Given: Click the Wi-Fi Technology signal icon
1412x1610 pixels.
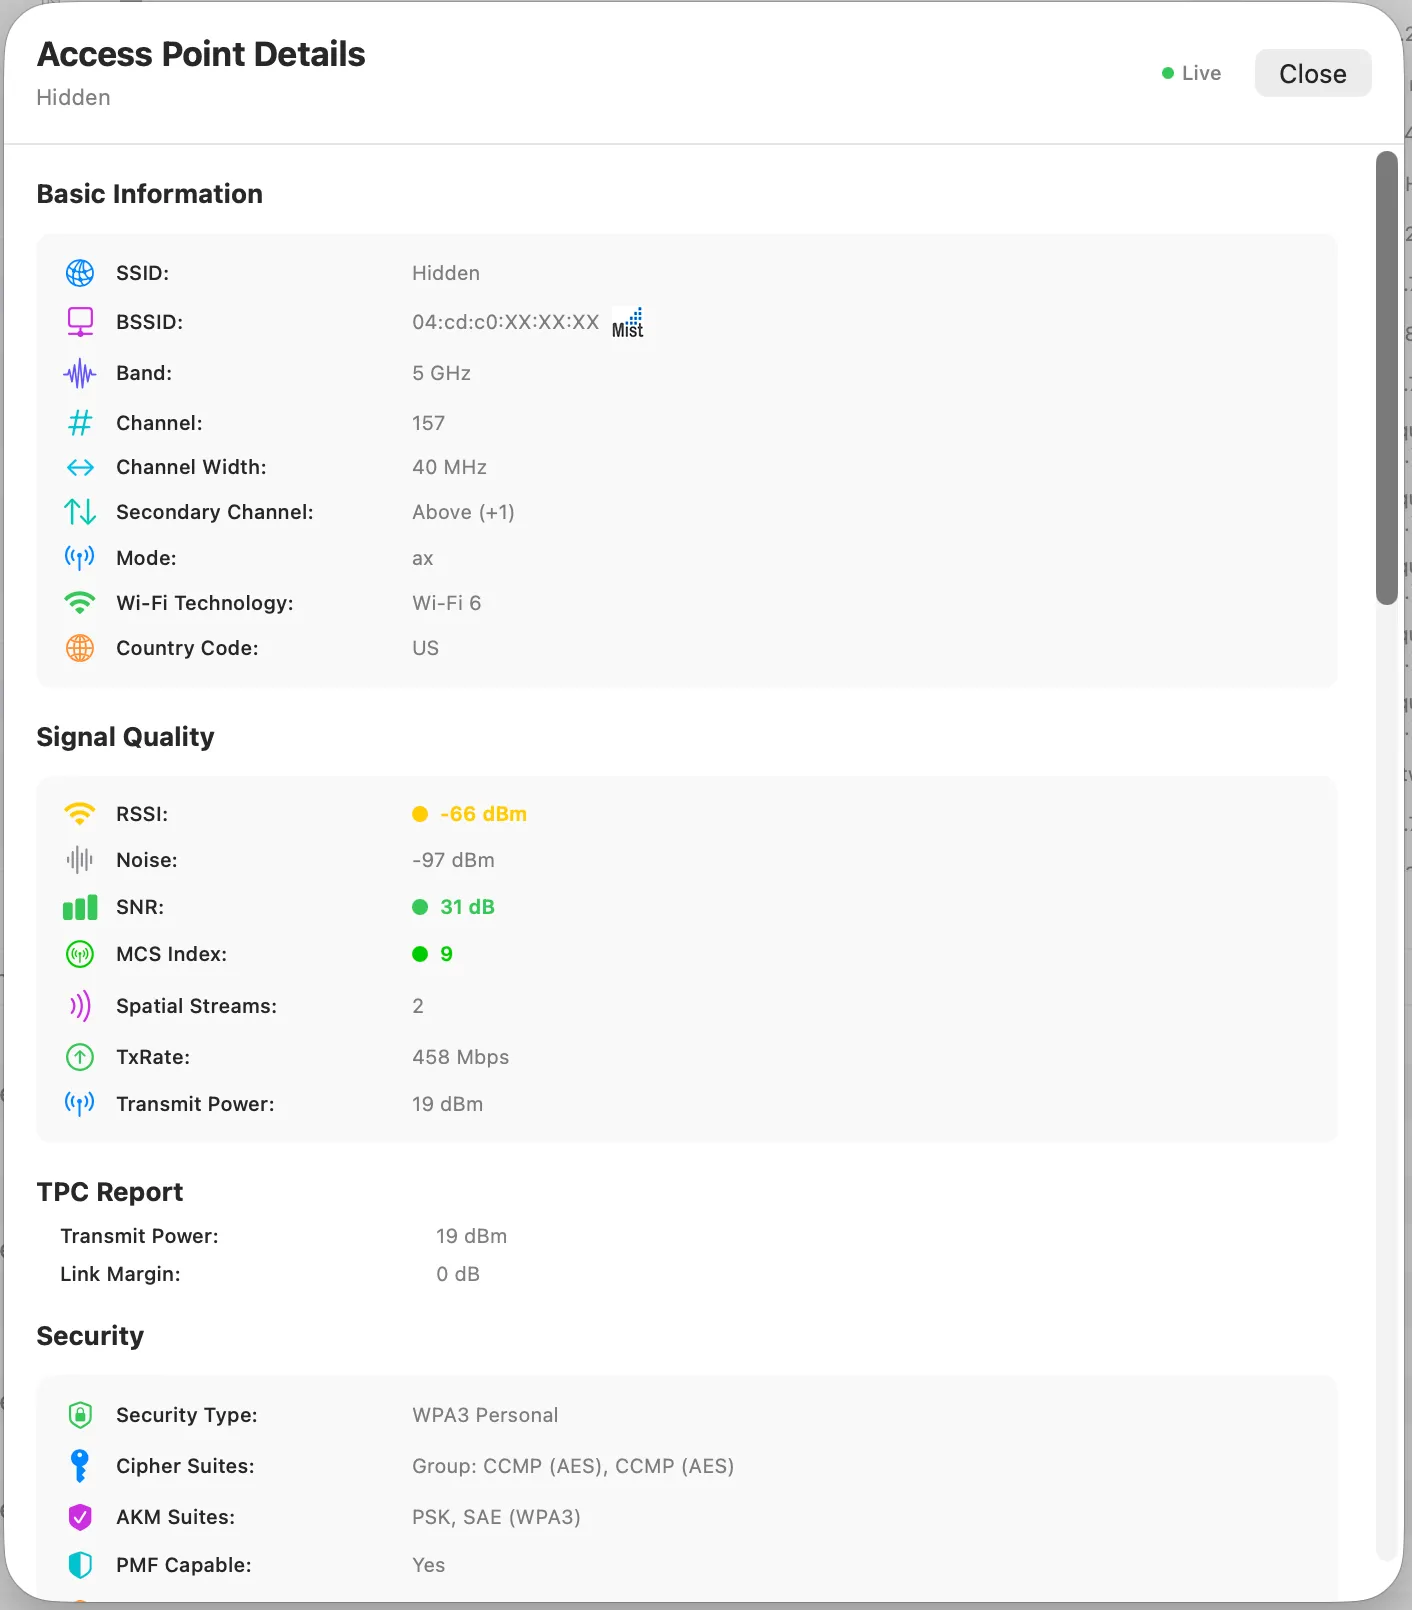Looking at the screenshot, I should coord(80,602).
